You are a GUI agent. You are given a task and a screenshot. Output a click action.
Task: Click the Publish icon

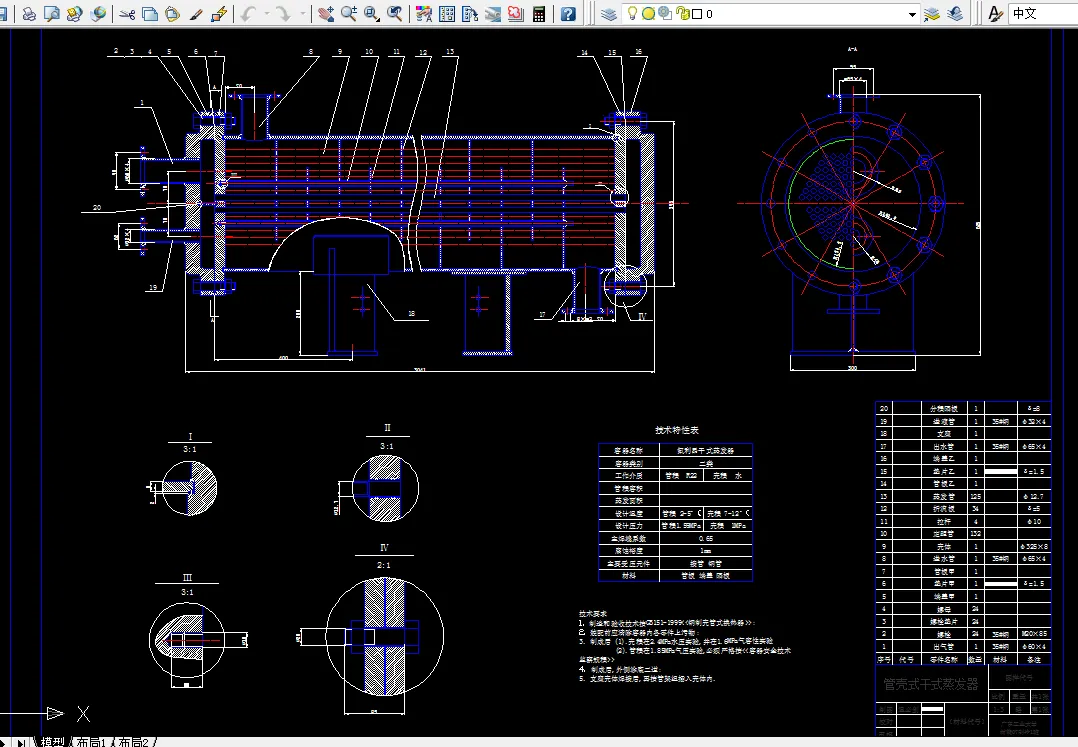point(74,13)
